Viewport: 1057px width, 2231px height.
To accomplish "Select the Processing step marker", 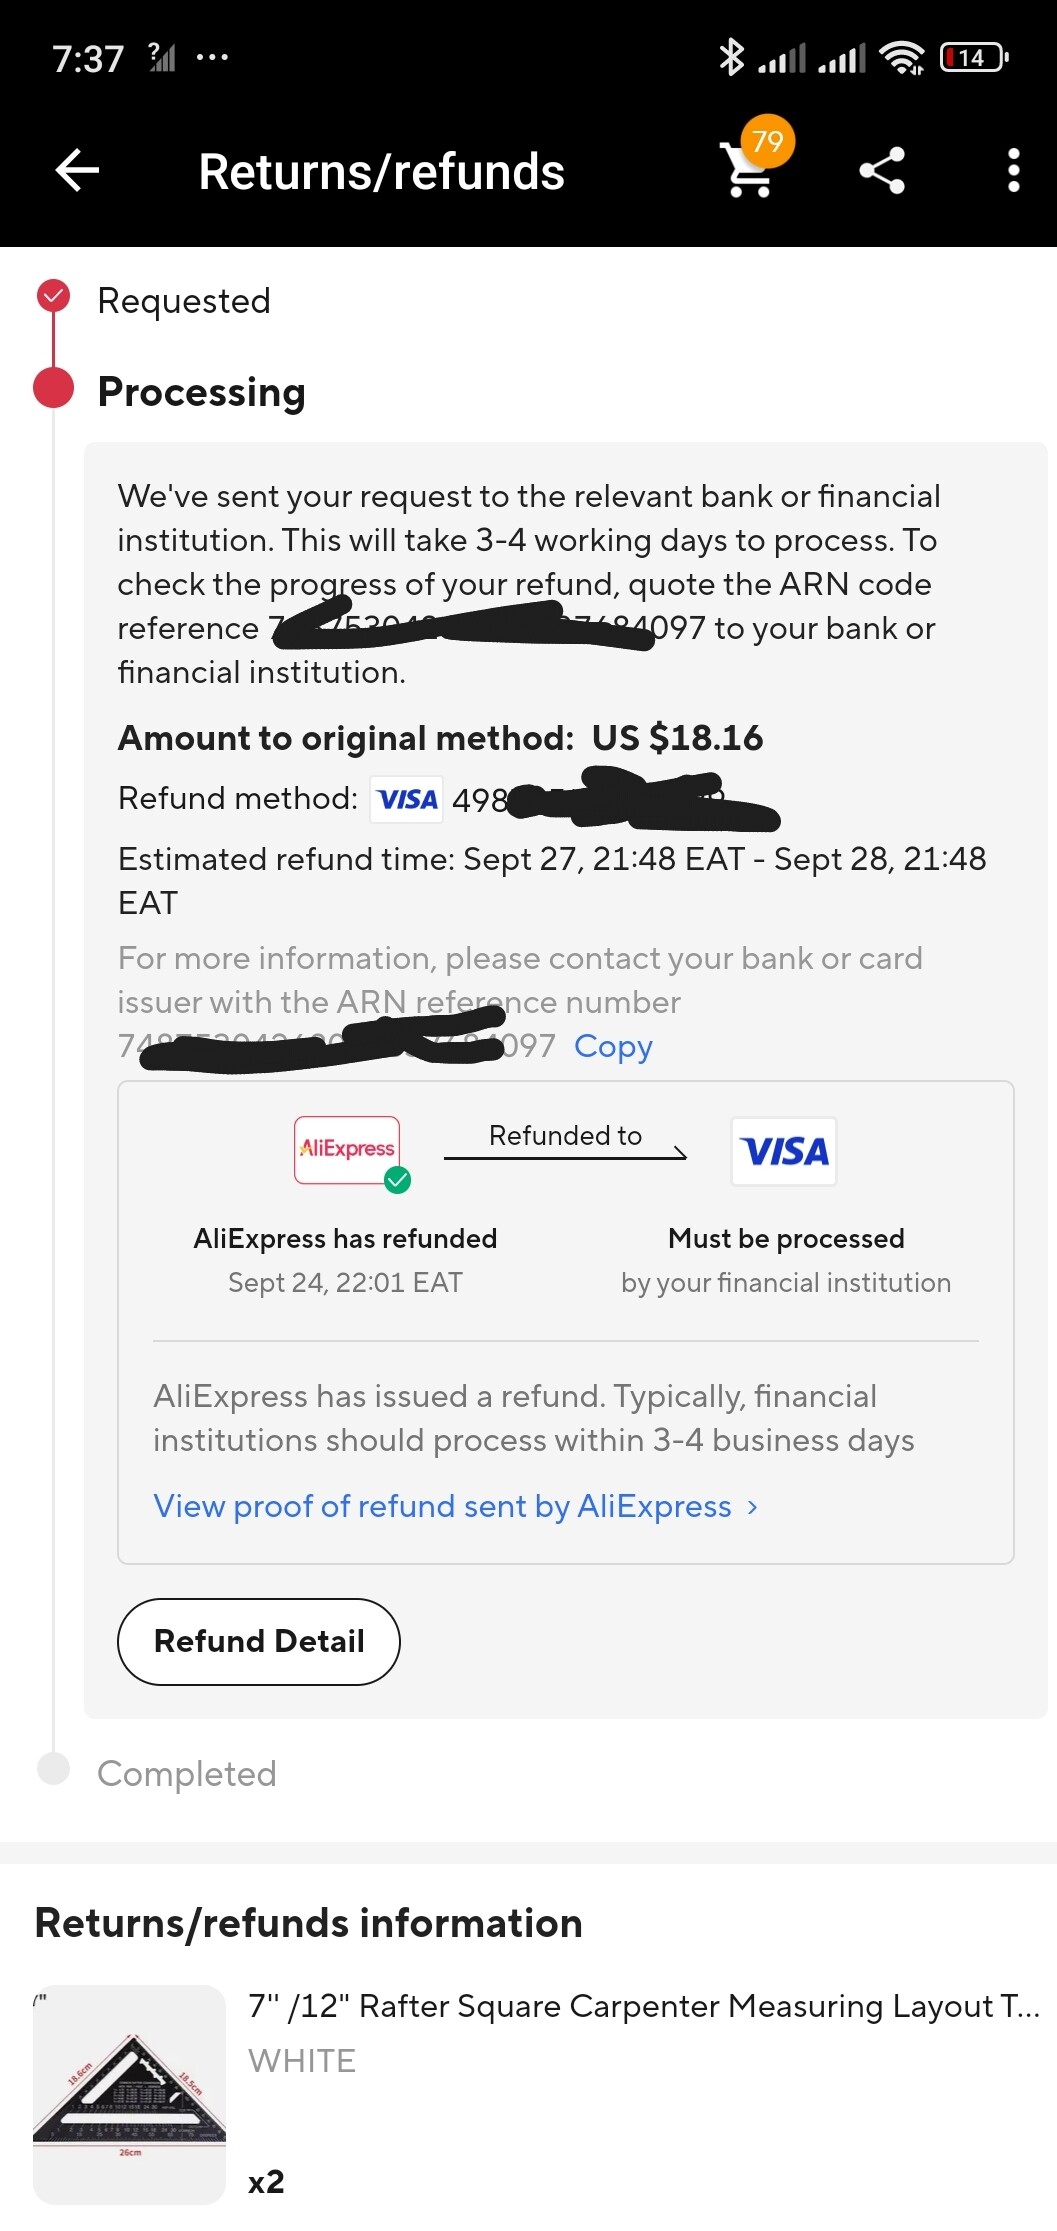I will tap(54, 389).
